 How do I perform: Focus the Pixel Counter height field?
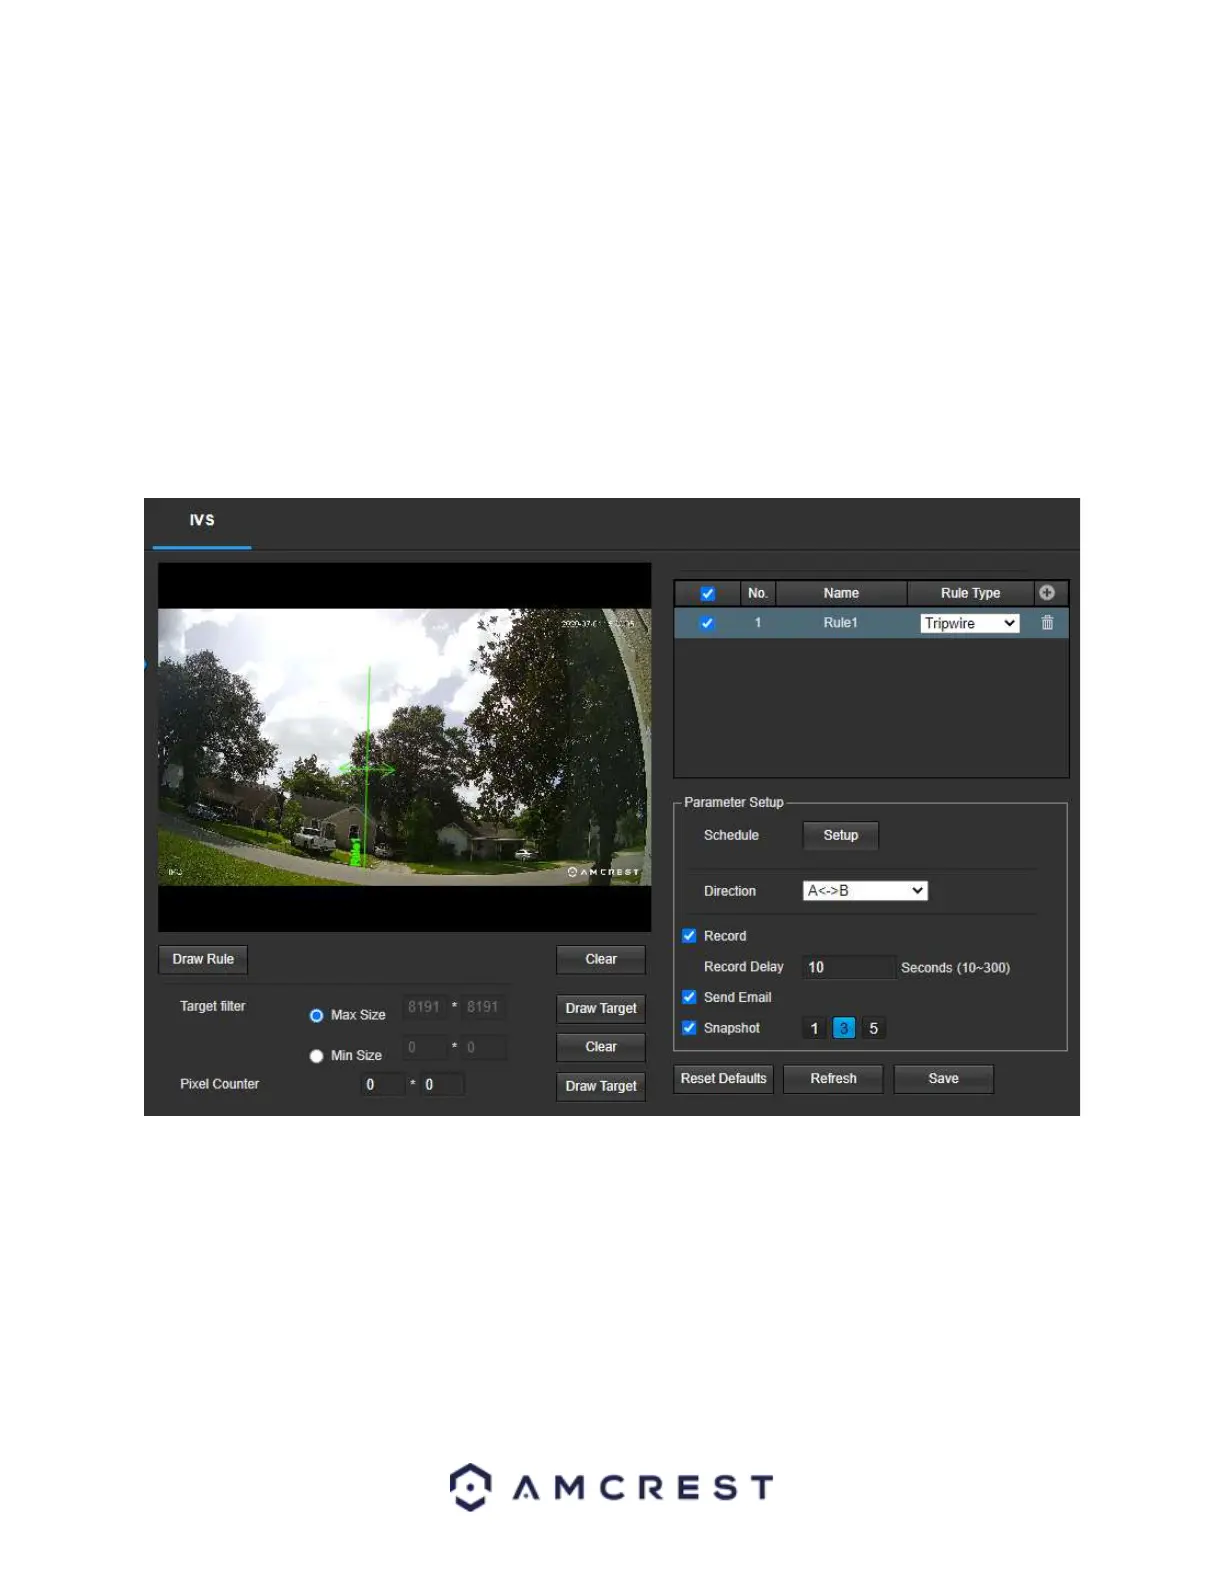[442, 1084]
